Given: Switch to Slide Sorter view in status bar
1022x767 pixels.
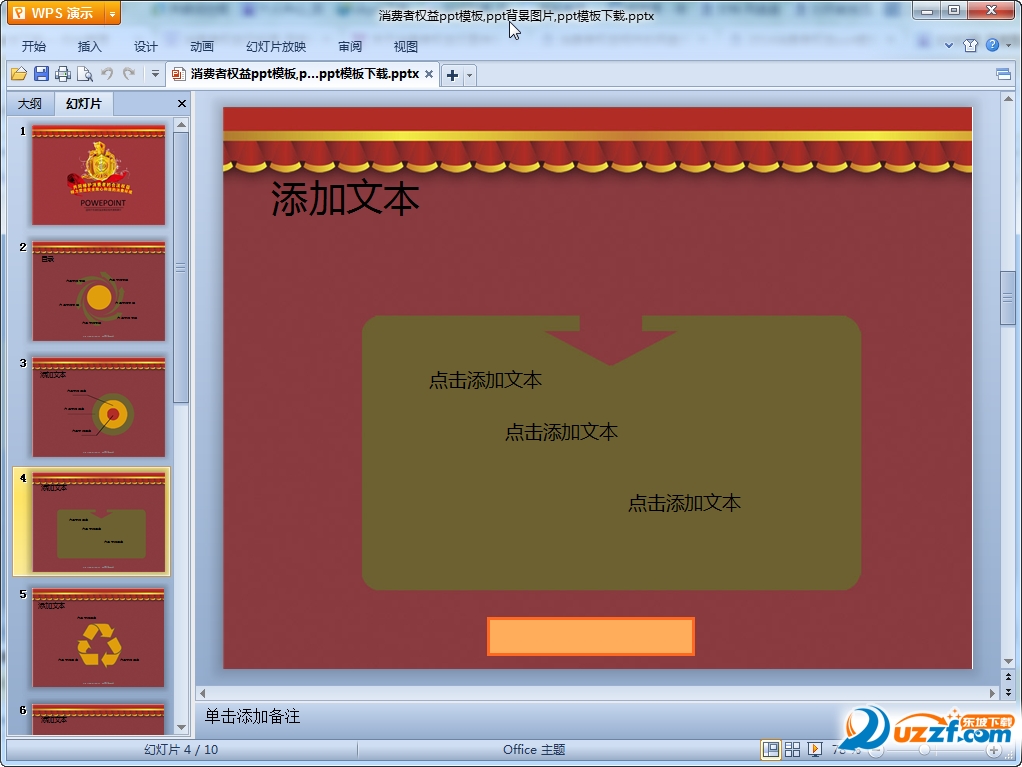Looking at the screenshot, I should [x=793, y=749].
